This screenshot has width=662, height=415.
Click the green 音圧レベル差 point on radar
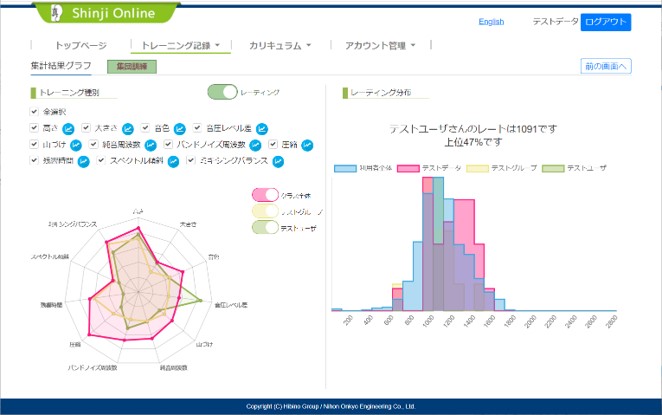201,301
